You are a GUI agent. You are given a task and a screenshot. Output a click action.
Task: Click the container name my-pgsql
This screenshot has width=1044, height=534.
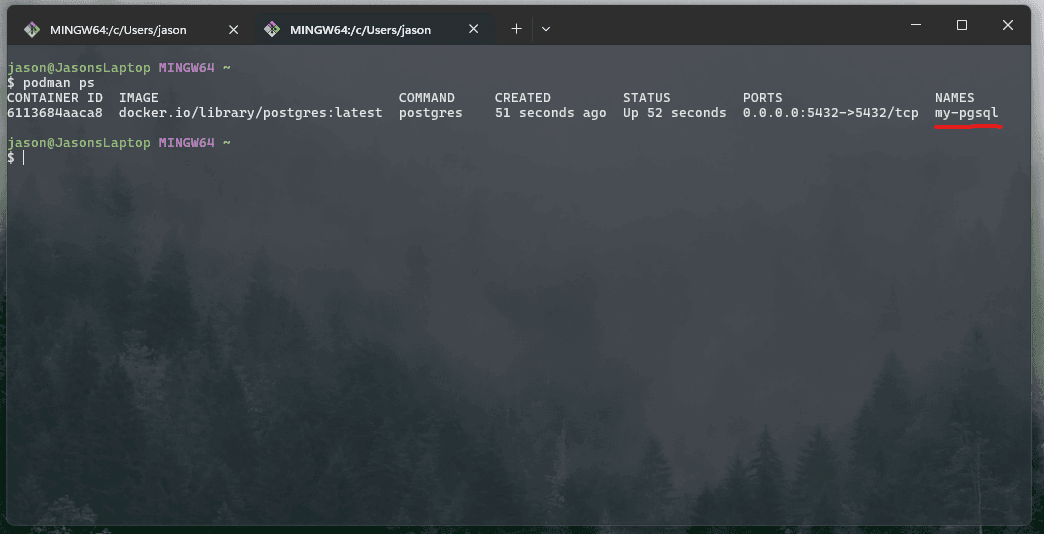point(966,113)
